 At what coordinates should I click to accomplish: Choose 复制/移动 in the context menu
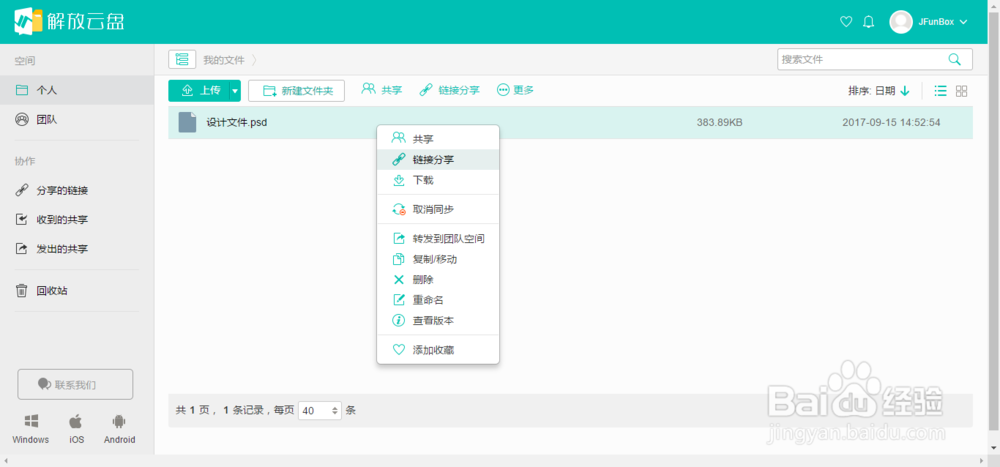pyautogui.click(x=438, y=260)
